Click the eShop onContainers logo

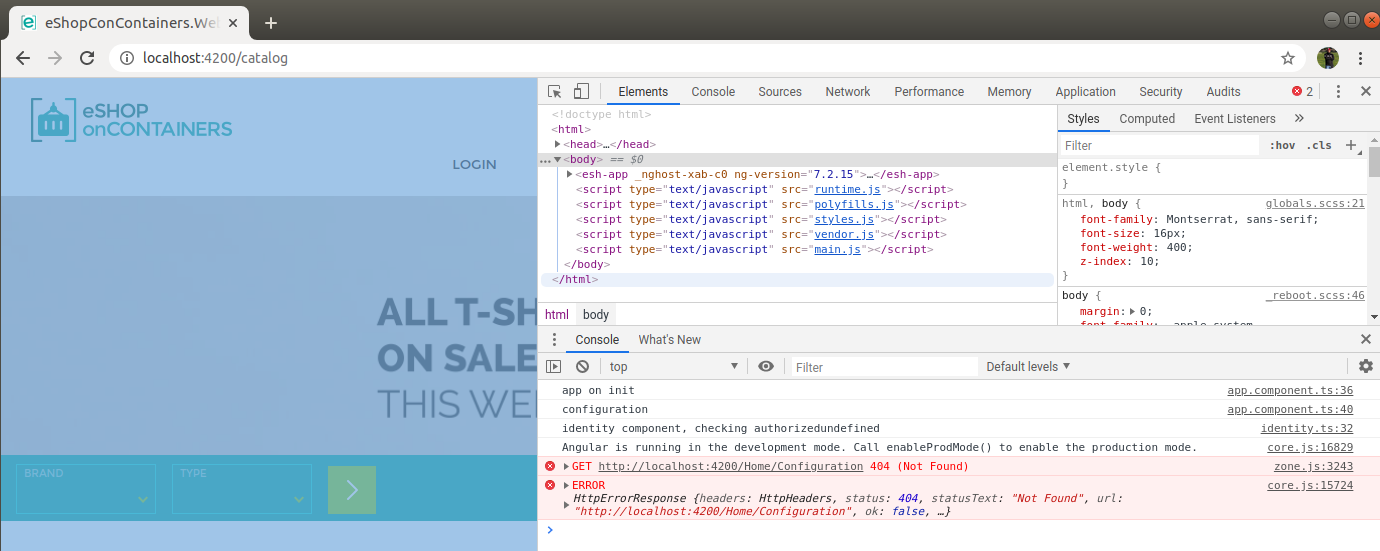131,120
